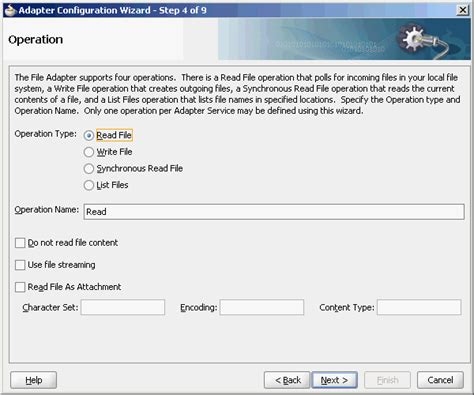Viewport: 474px width, 395px height.
Task: Select Synchronous Read File option
Action: pos(89,169)
